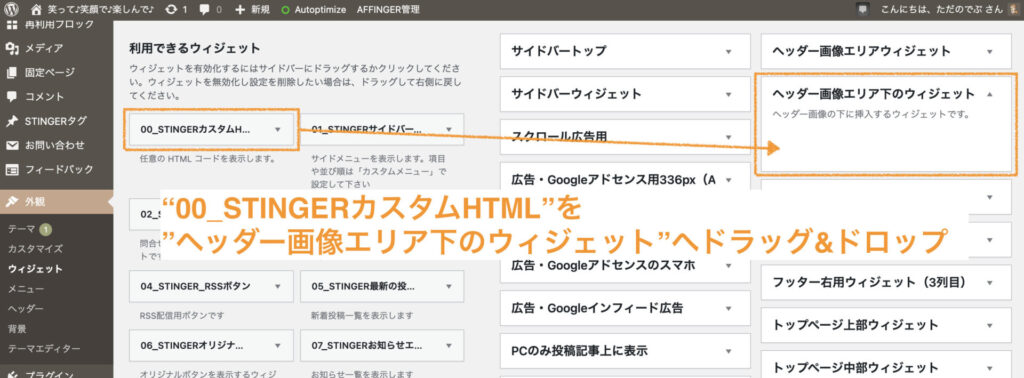Open the テーマ submenu item
This screenshot has width=1024, height=378.
tap(22, 228)
